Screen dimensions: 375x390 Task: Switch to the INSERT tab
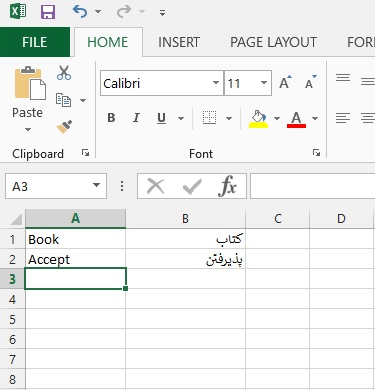pos(179,42)
